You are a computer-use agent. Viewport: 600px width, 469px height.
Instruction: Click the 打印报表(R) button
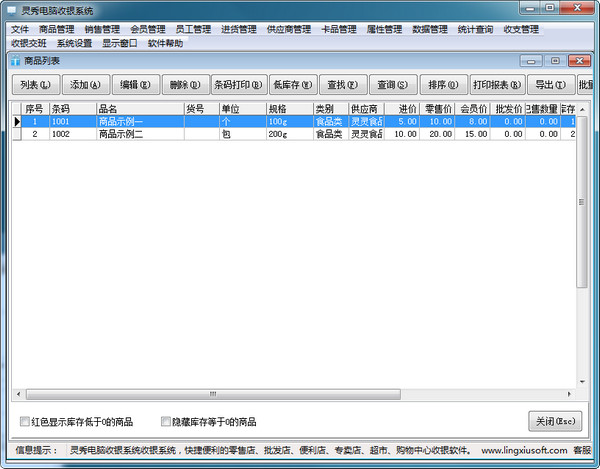pyautogui.click(x=496, y=85)
